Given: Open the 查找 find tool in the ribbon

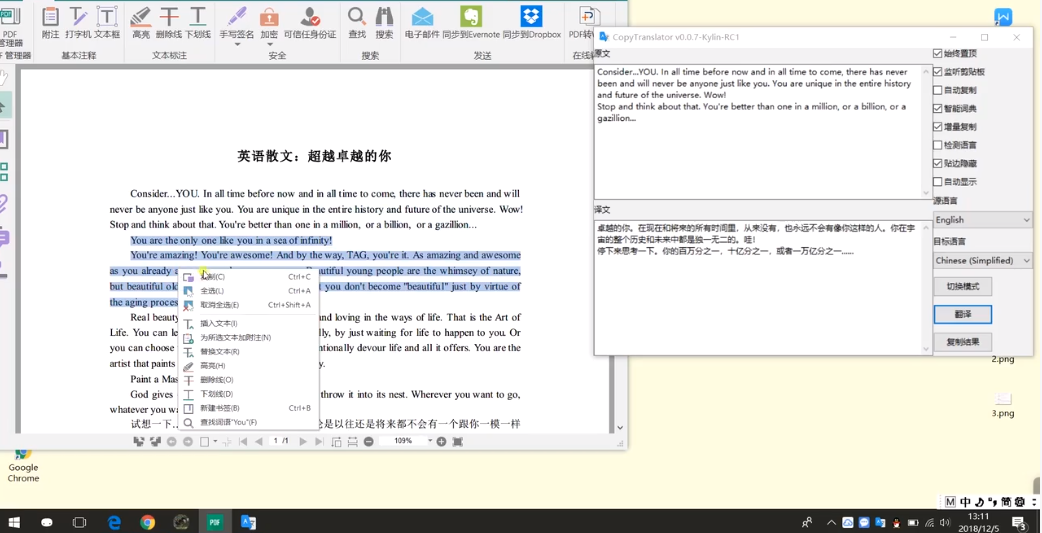Looking at the screenshot, I should (x=357, y=22).
